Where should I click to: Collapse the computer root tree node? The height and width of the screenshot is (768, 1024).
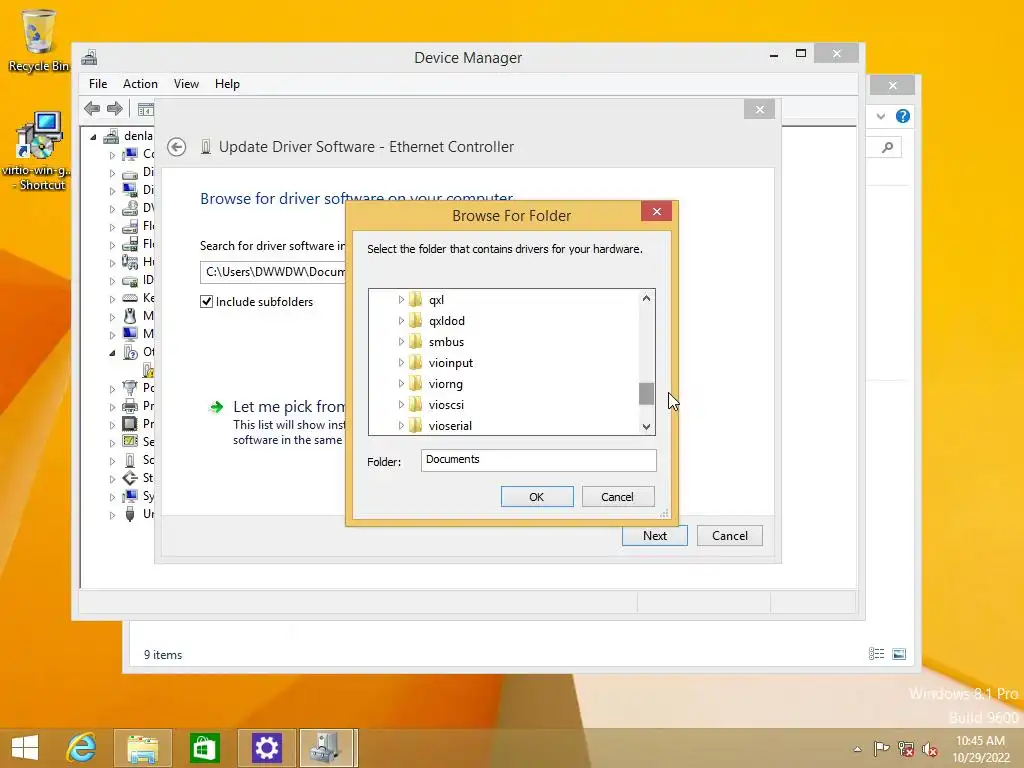(93, 136)
